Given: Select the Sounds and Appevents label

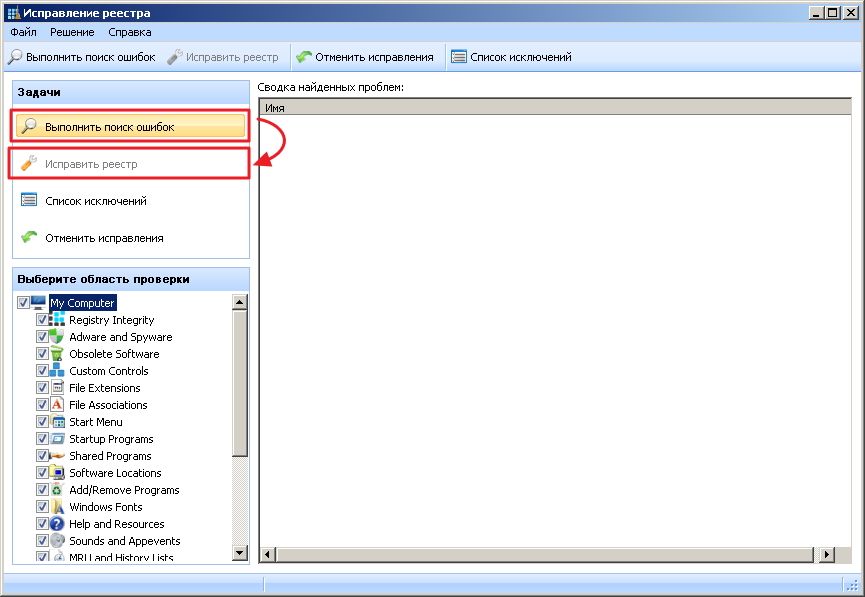Looking at the screenshot, I should (x=125, y=540).
